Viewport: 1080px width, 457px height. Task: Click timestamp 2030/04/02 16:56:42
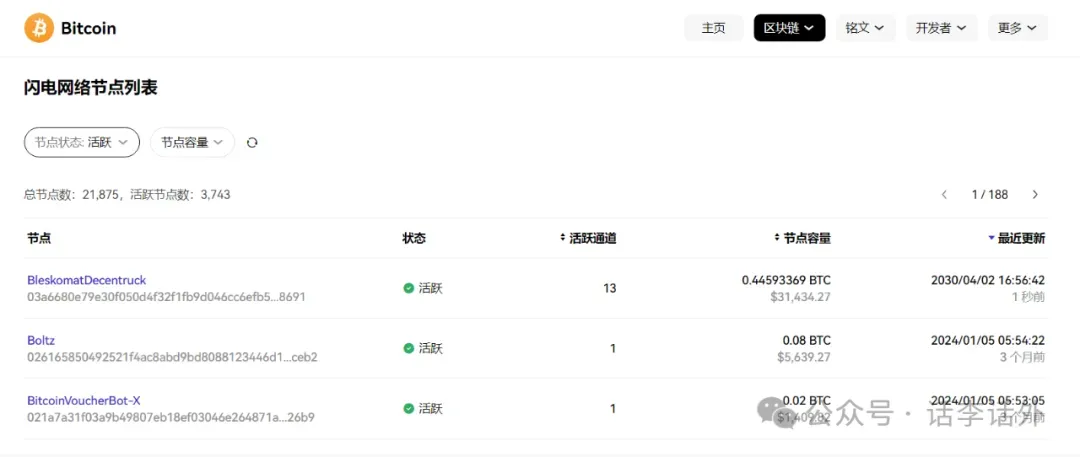tap(988, 280)
